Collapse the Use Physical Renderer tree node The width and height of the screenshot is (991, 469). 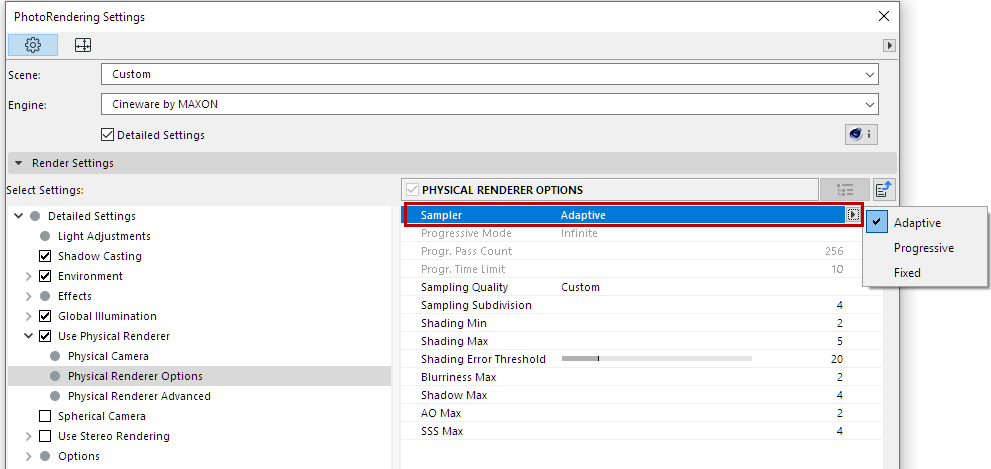pos(28,336)
